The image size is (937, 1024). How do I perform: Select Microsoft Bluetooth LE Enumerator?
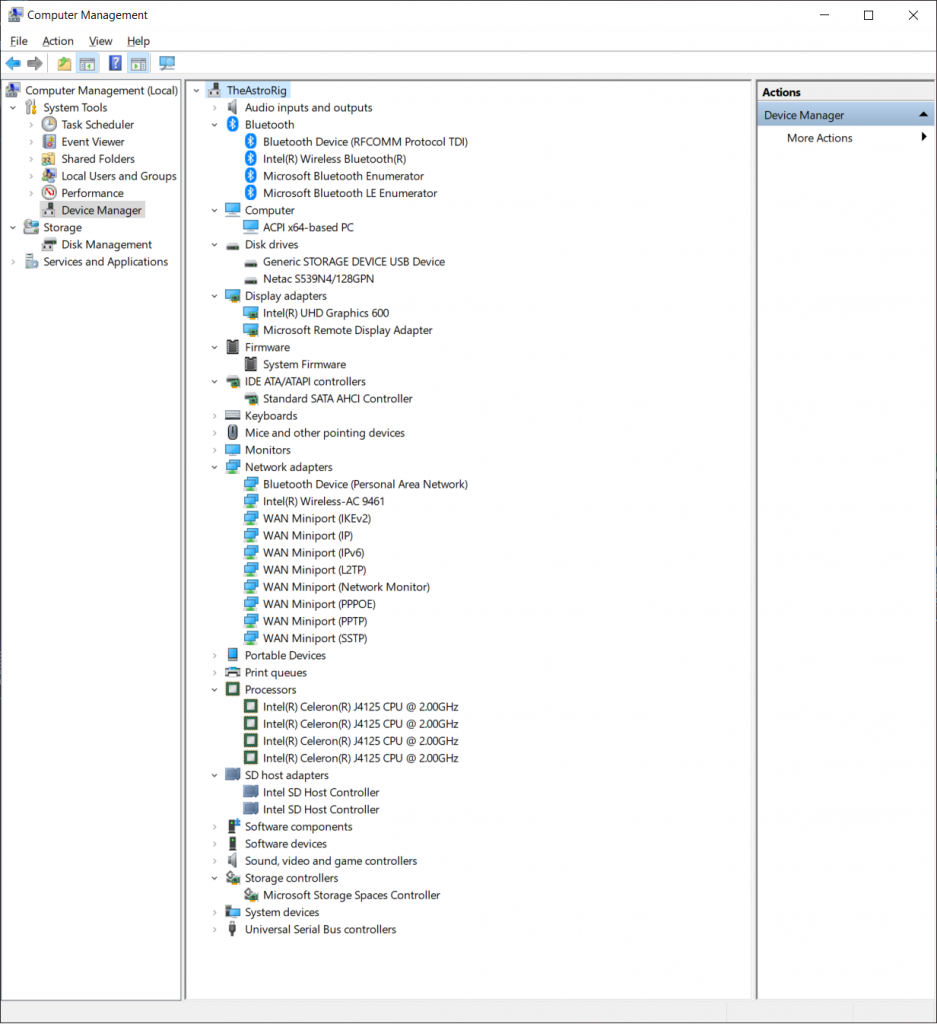[350, 193]
